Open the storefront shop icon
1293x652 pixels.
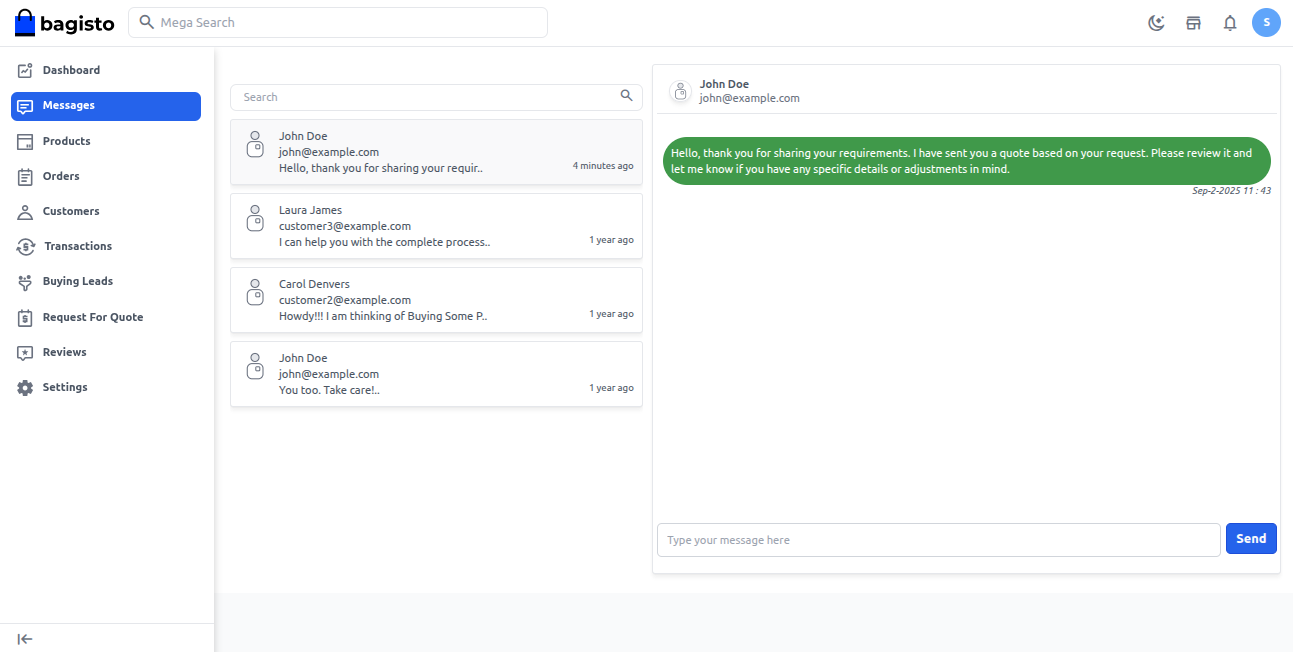[1193, 23]
